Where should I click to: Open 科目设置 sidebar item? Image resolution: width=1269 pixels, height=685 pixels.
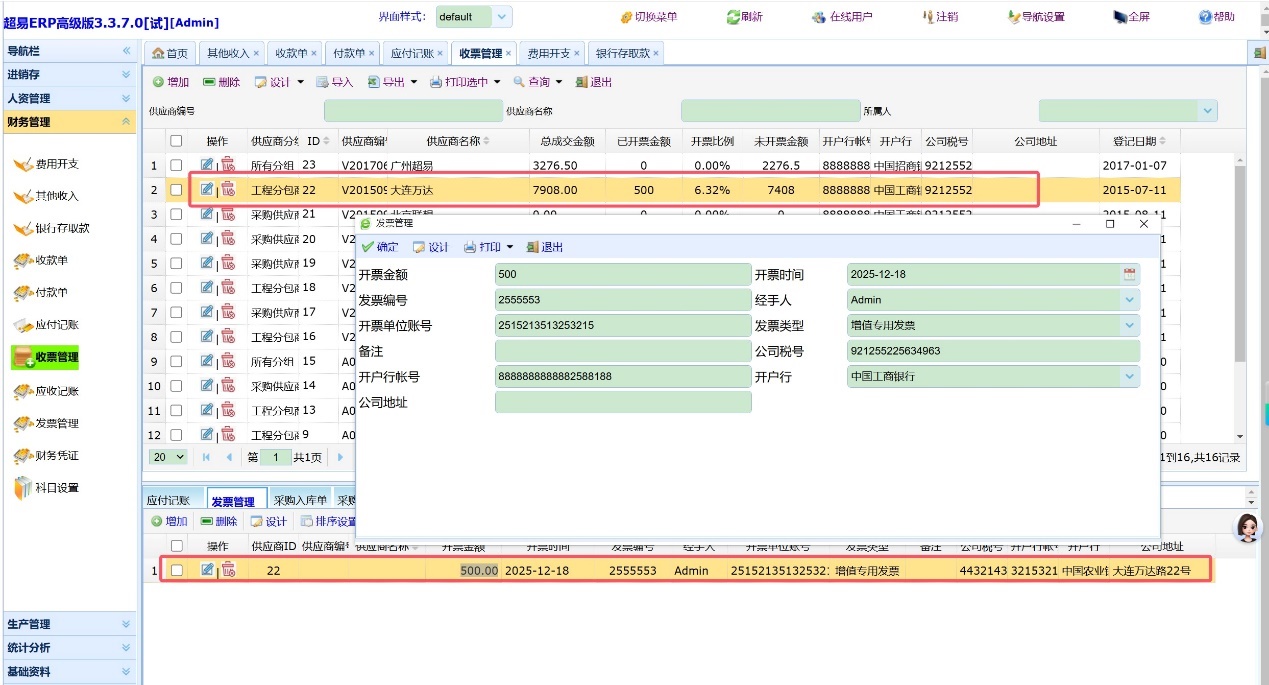coord(56,488)
